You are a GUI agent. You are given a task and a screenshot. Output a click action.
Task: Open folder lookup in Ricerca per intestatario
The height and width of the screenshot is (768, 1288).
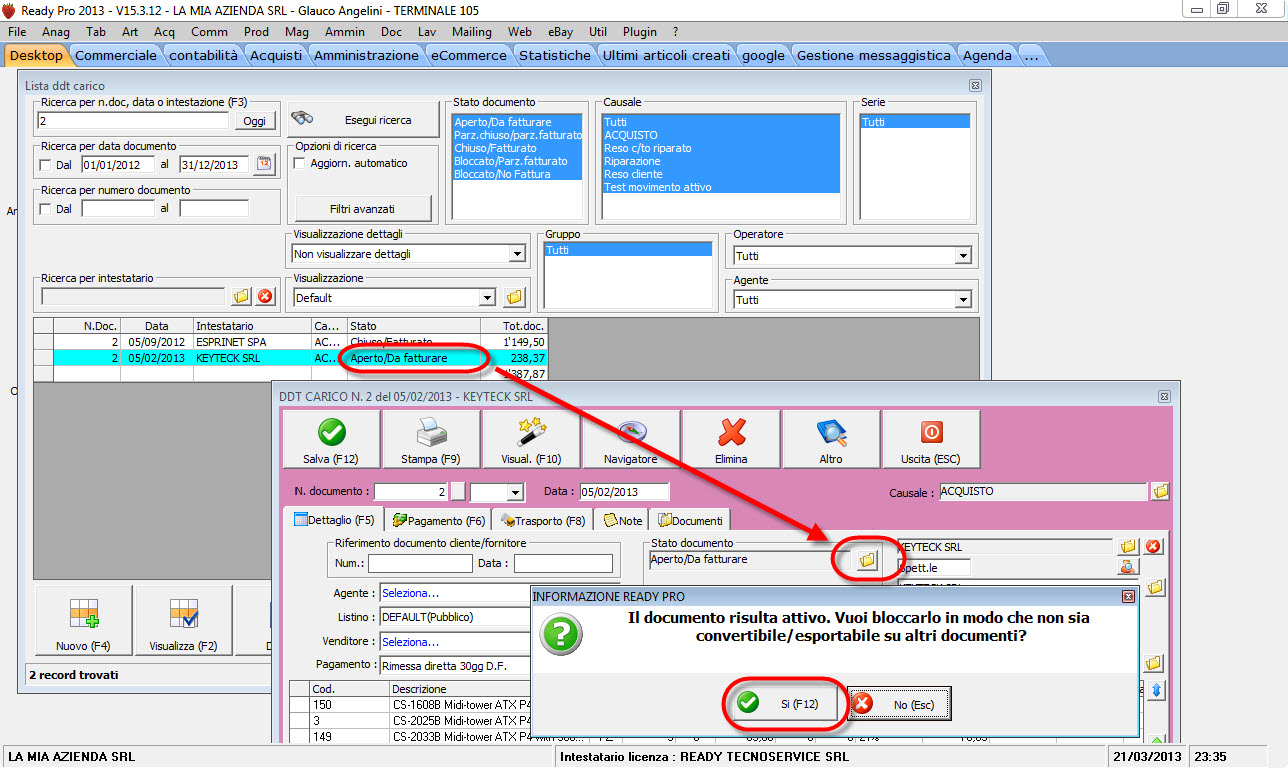pyautogui.click(x=241, y=296)
